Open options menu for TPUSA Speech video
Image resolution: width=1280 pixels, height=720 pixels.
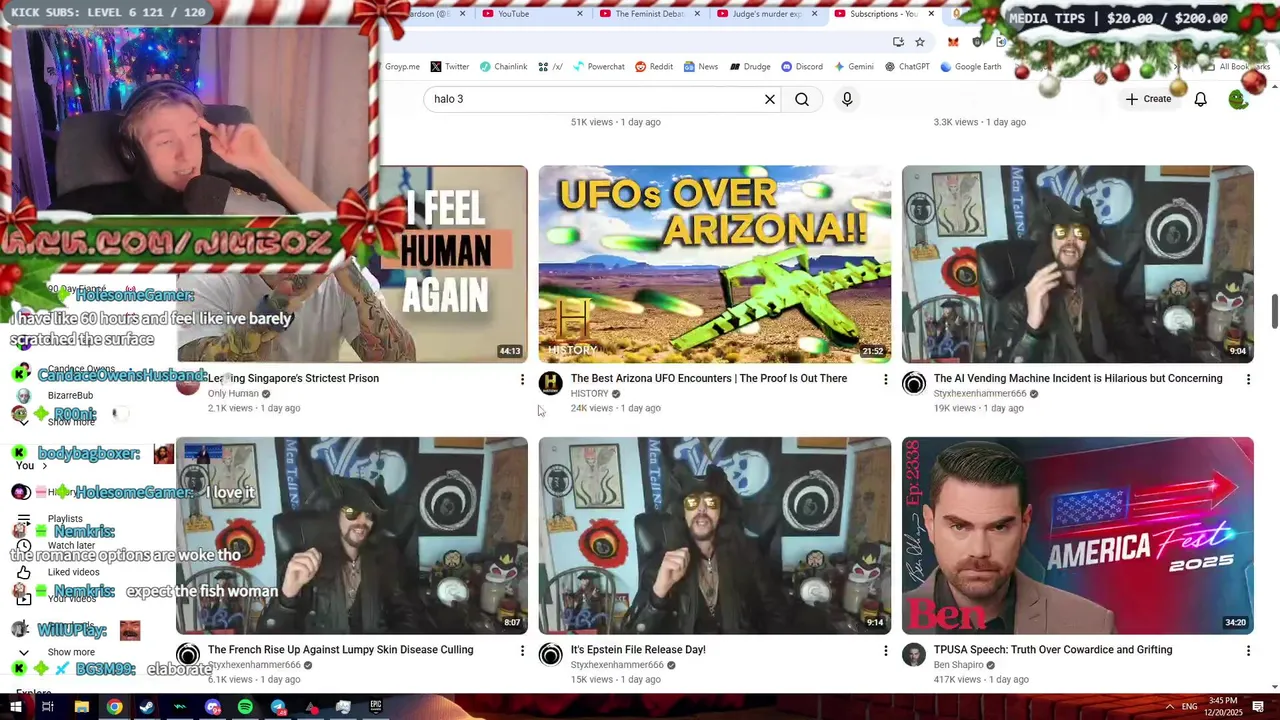[x=1248, y=651]
